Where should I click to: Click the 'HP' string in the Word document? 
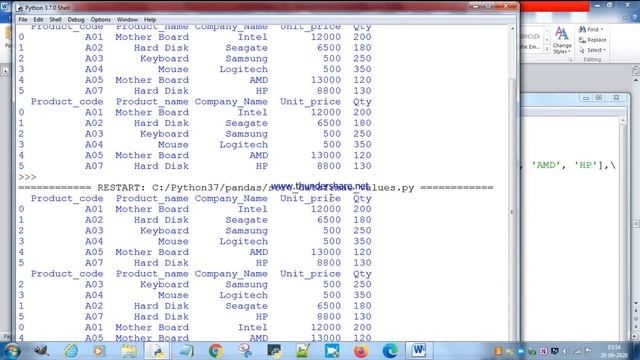click(x=585, y=165)
